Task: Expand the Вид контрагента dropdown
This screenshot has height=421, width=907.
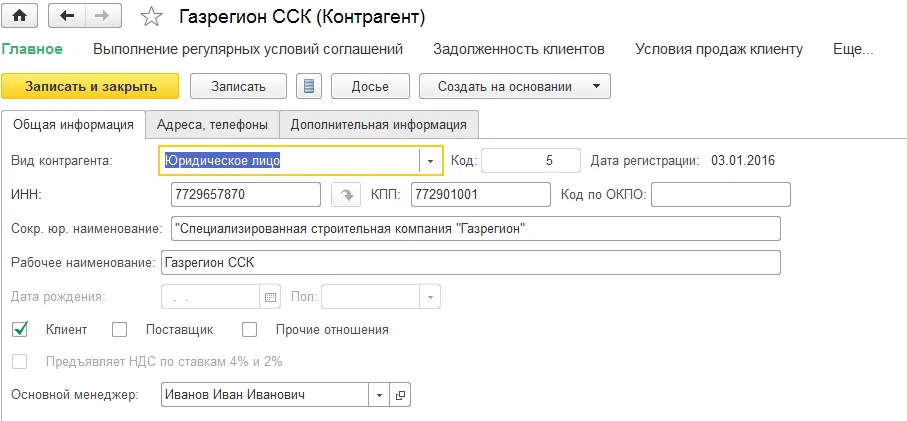Action: pos(430,160)
